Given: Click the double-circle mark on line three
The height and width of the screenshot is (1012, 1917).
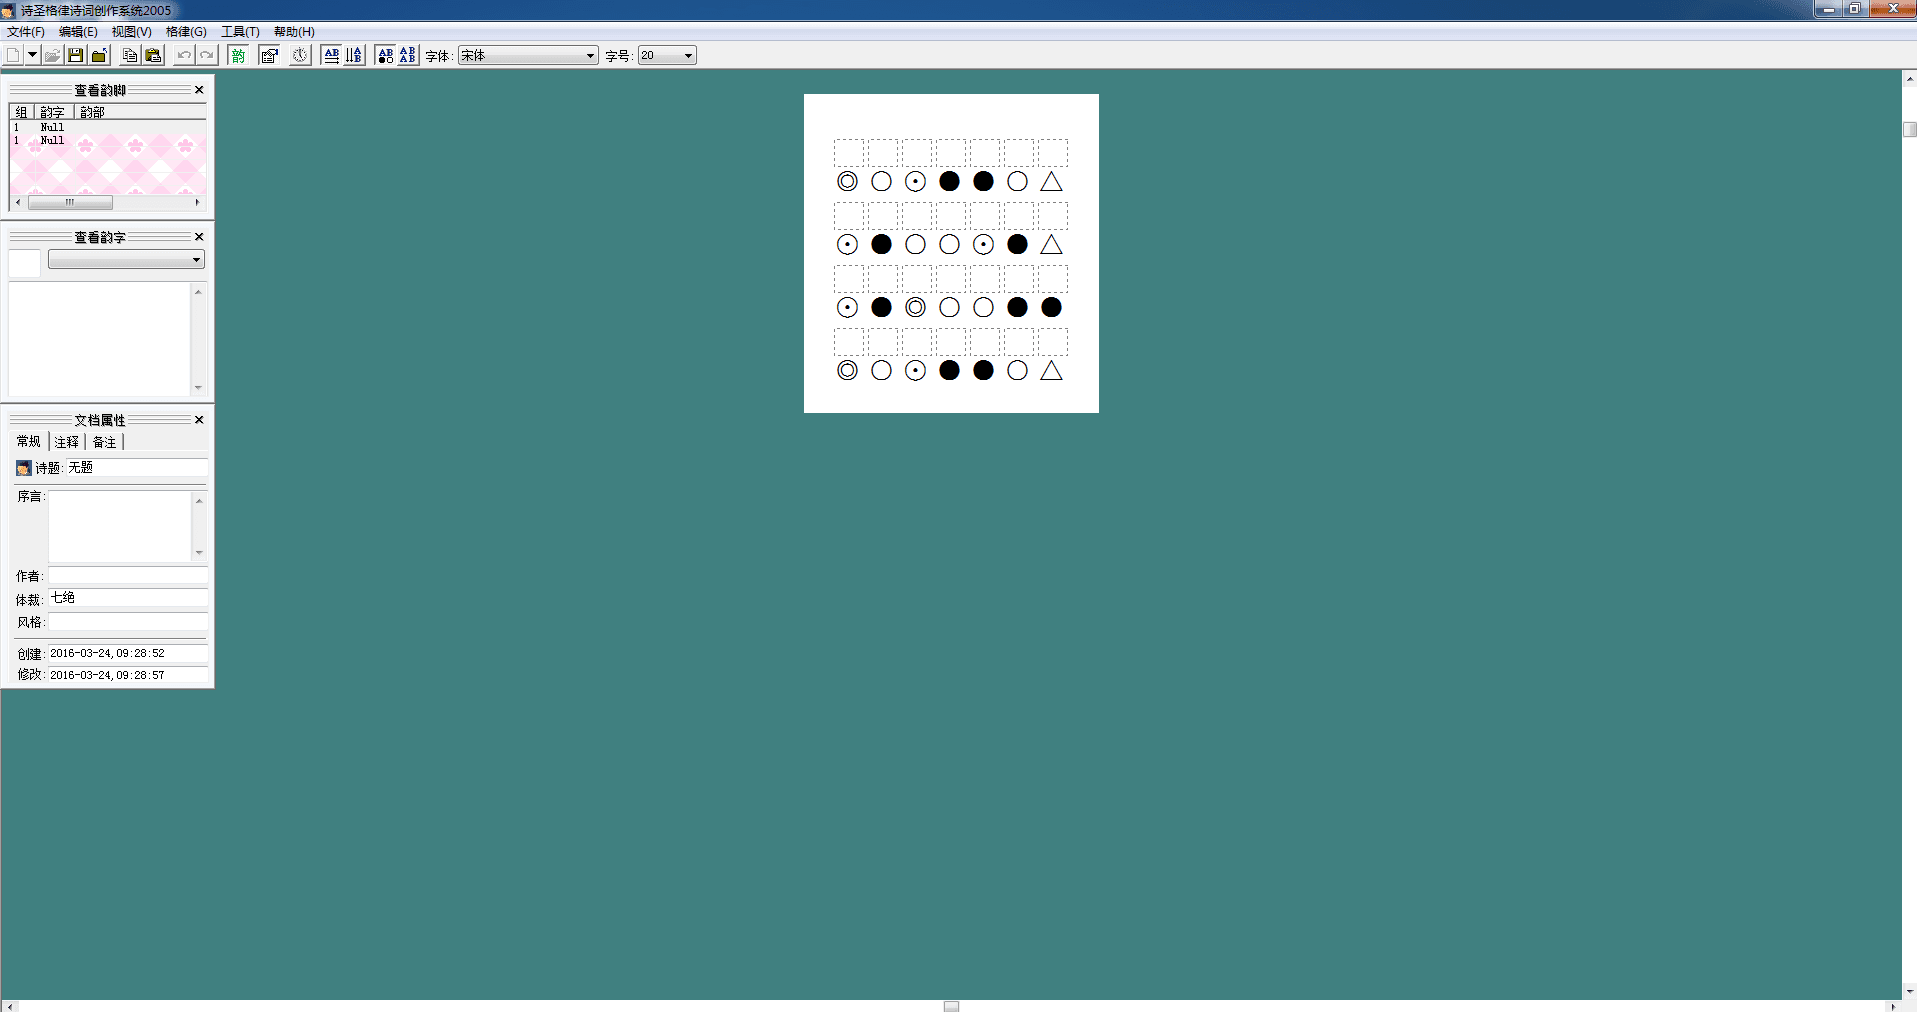Looking at the screenshot, I should coord(915,307).
